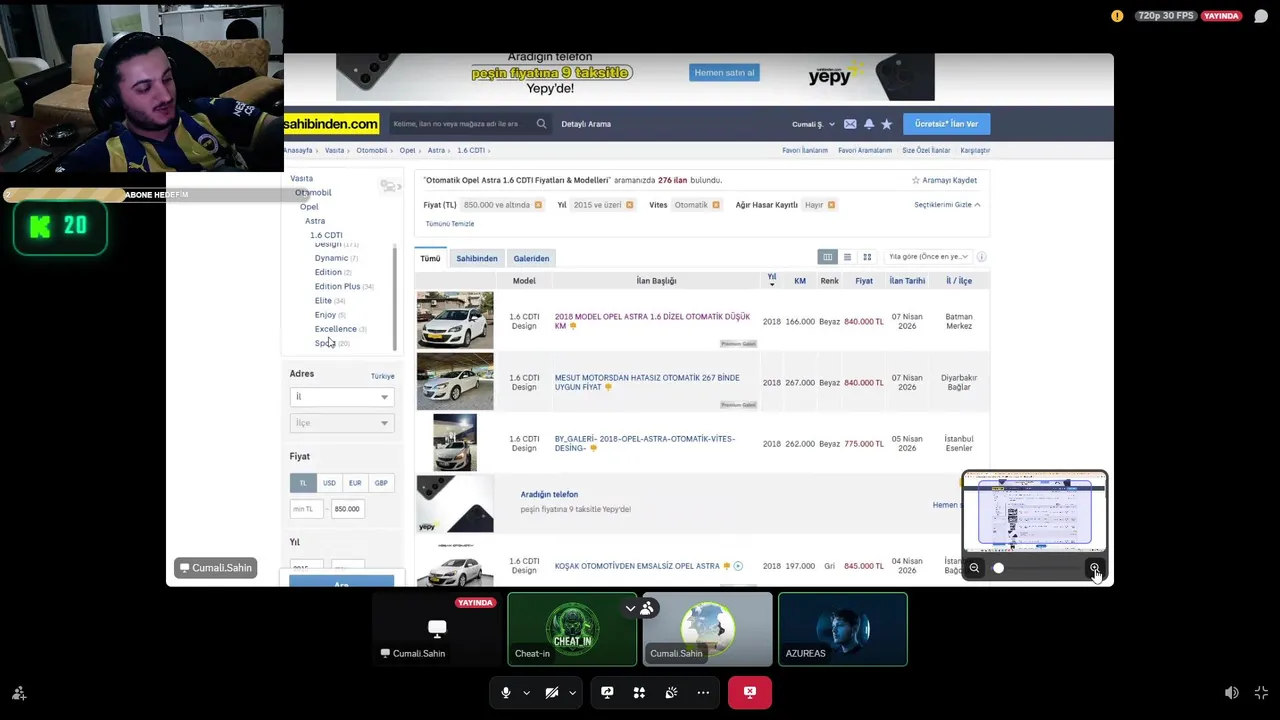Click the invite friends icon at bottom left
Image resolution: width=1280 pixels, height=720 pixels.
pyautogui.click(x=19, y=693)
